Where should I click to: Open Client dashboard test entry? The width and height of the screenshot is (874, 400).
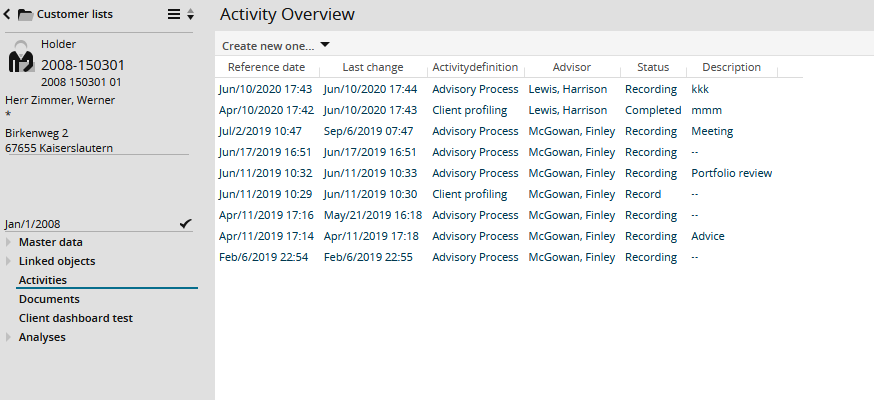[76, 318]
